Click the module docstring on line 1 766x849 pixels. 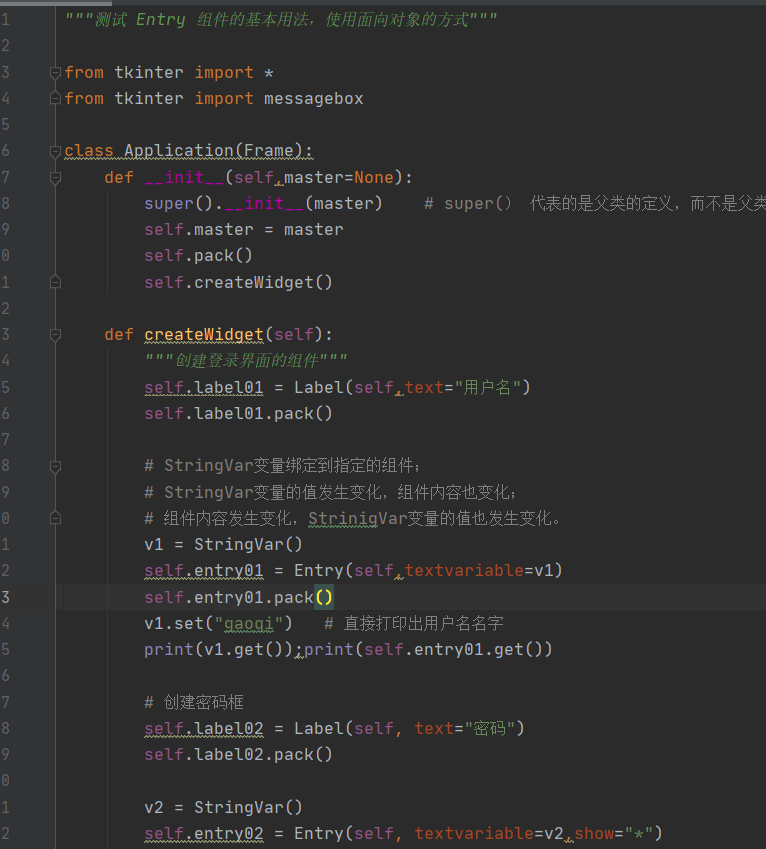coord(281,20)
